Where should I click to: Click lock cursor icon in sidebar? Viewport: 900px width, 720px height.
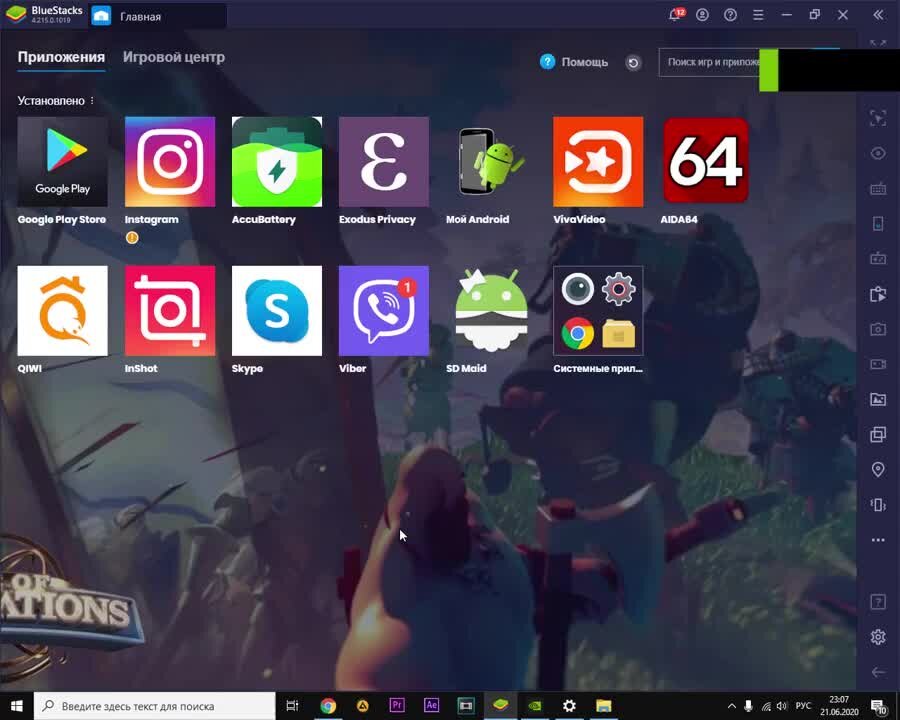click(x=878, y=118)
